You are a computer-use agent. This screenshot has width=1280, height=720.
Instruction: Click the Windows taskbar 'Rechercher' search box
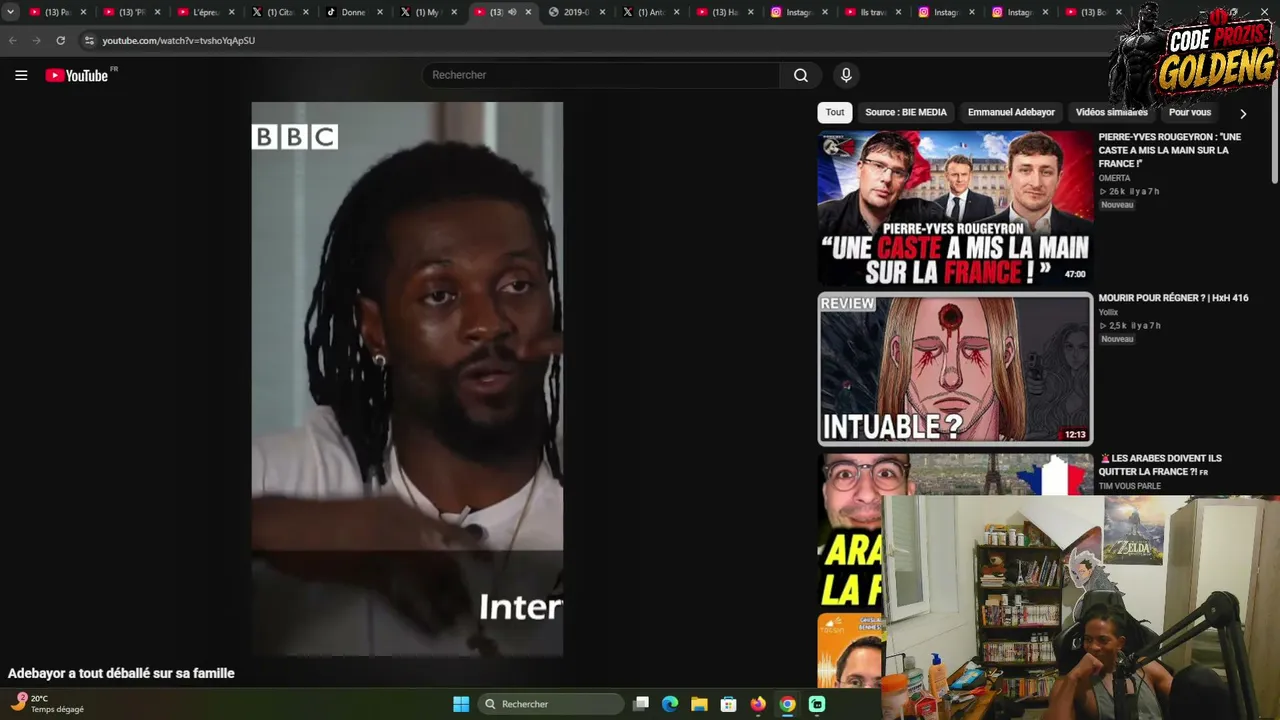(551, 704)
